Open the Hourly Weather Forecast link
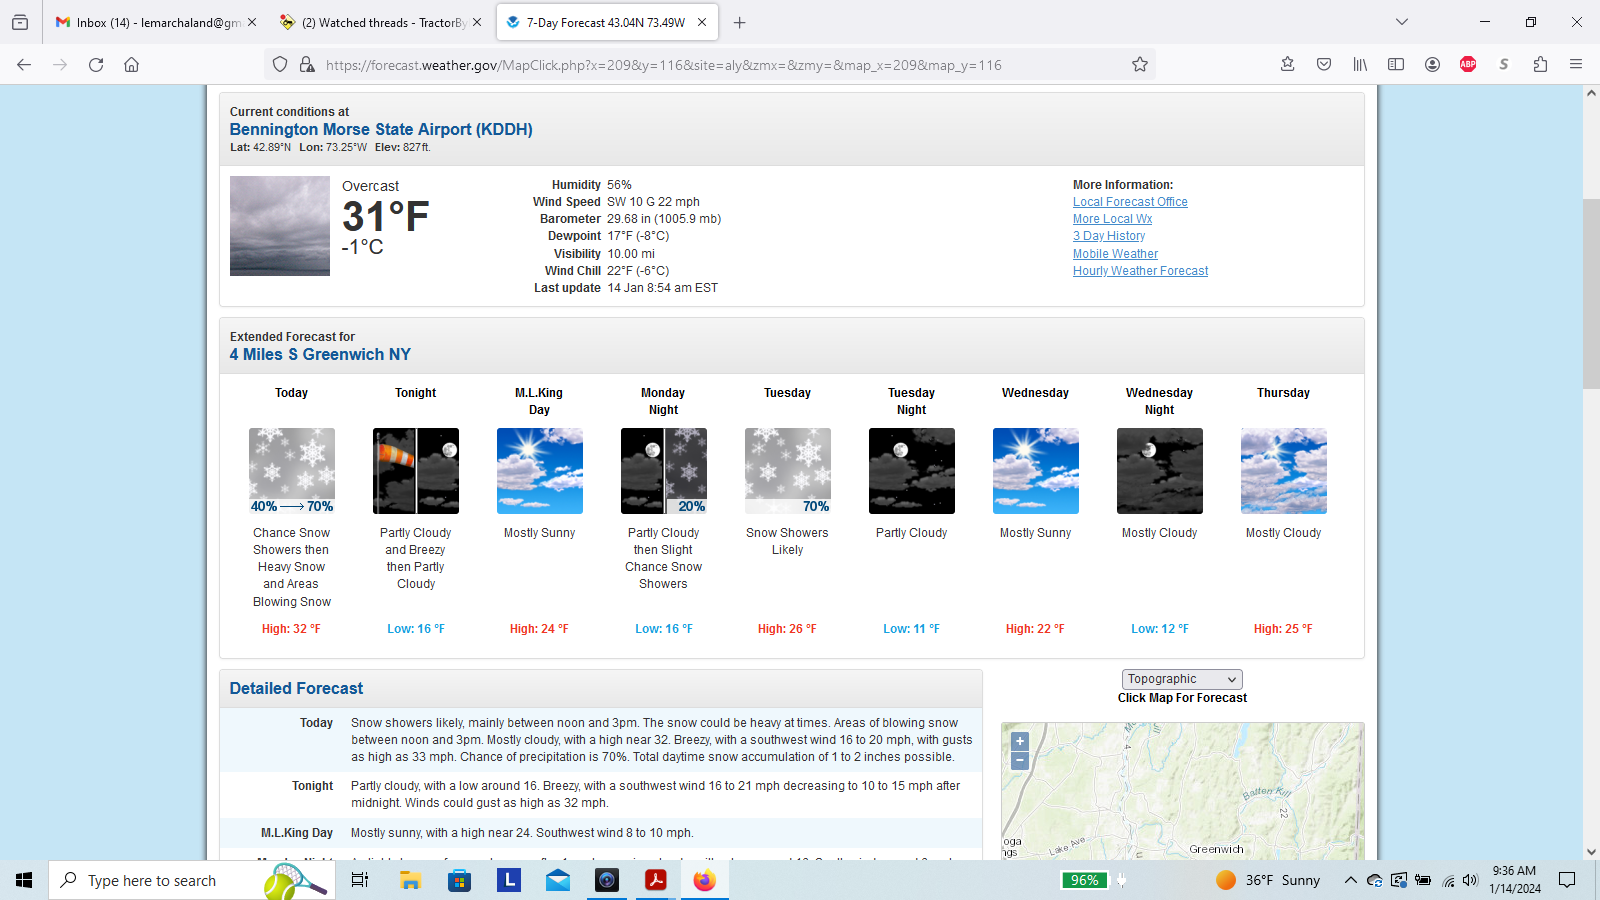This screenshot has width=1600, height=900. [1140, 271]
